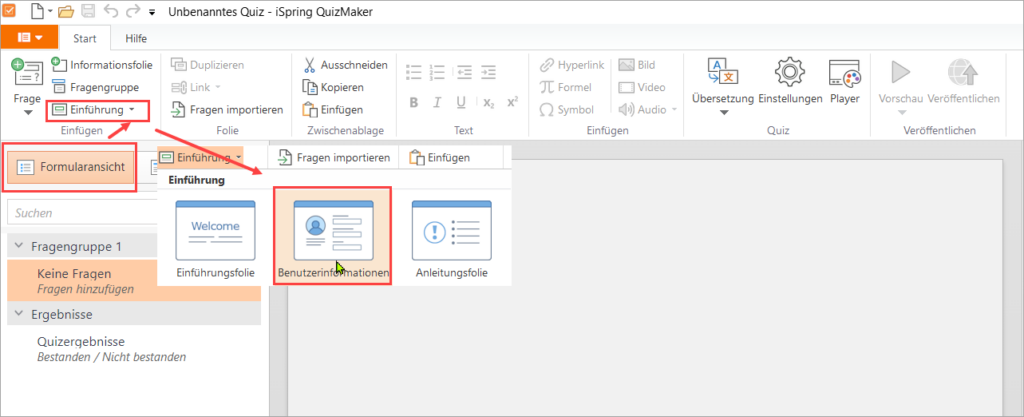
Task: Click the Vorschau play icon
Action: pyautogui.click(x=901, y=72)
